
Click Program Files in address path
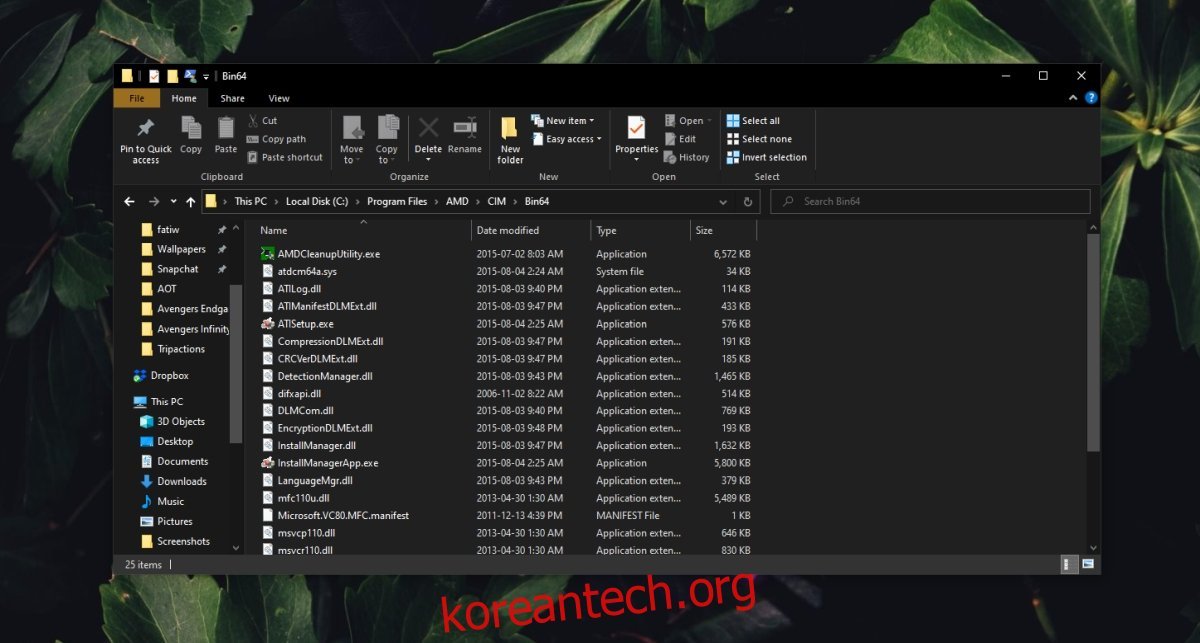coord(397,201)
